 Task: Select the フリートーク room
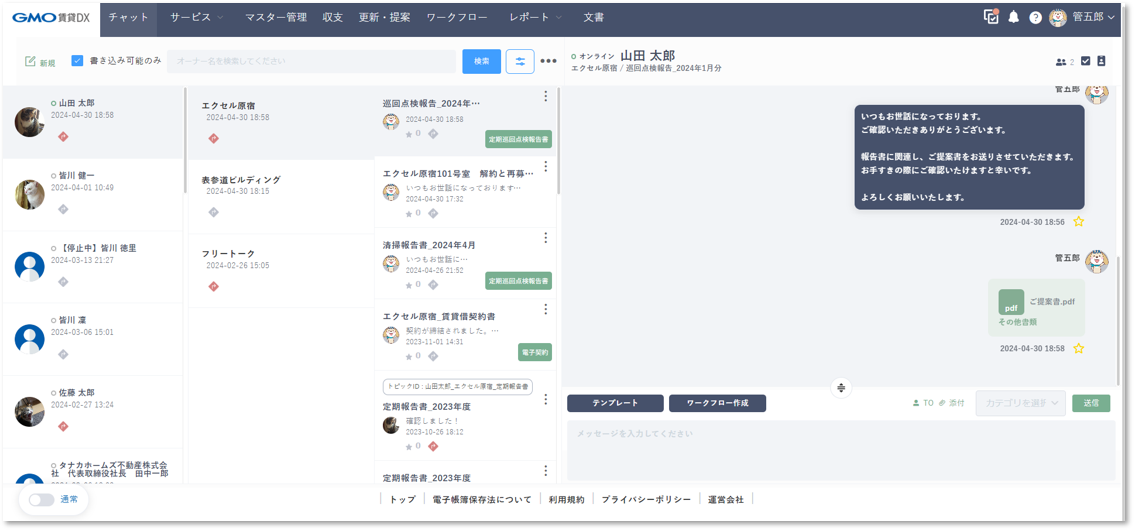[281, 270]
